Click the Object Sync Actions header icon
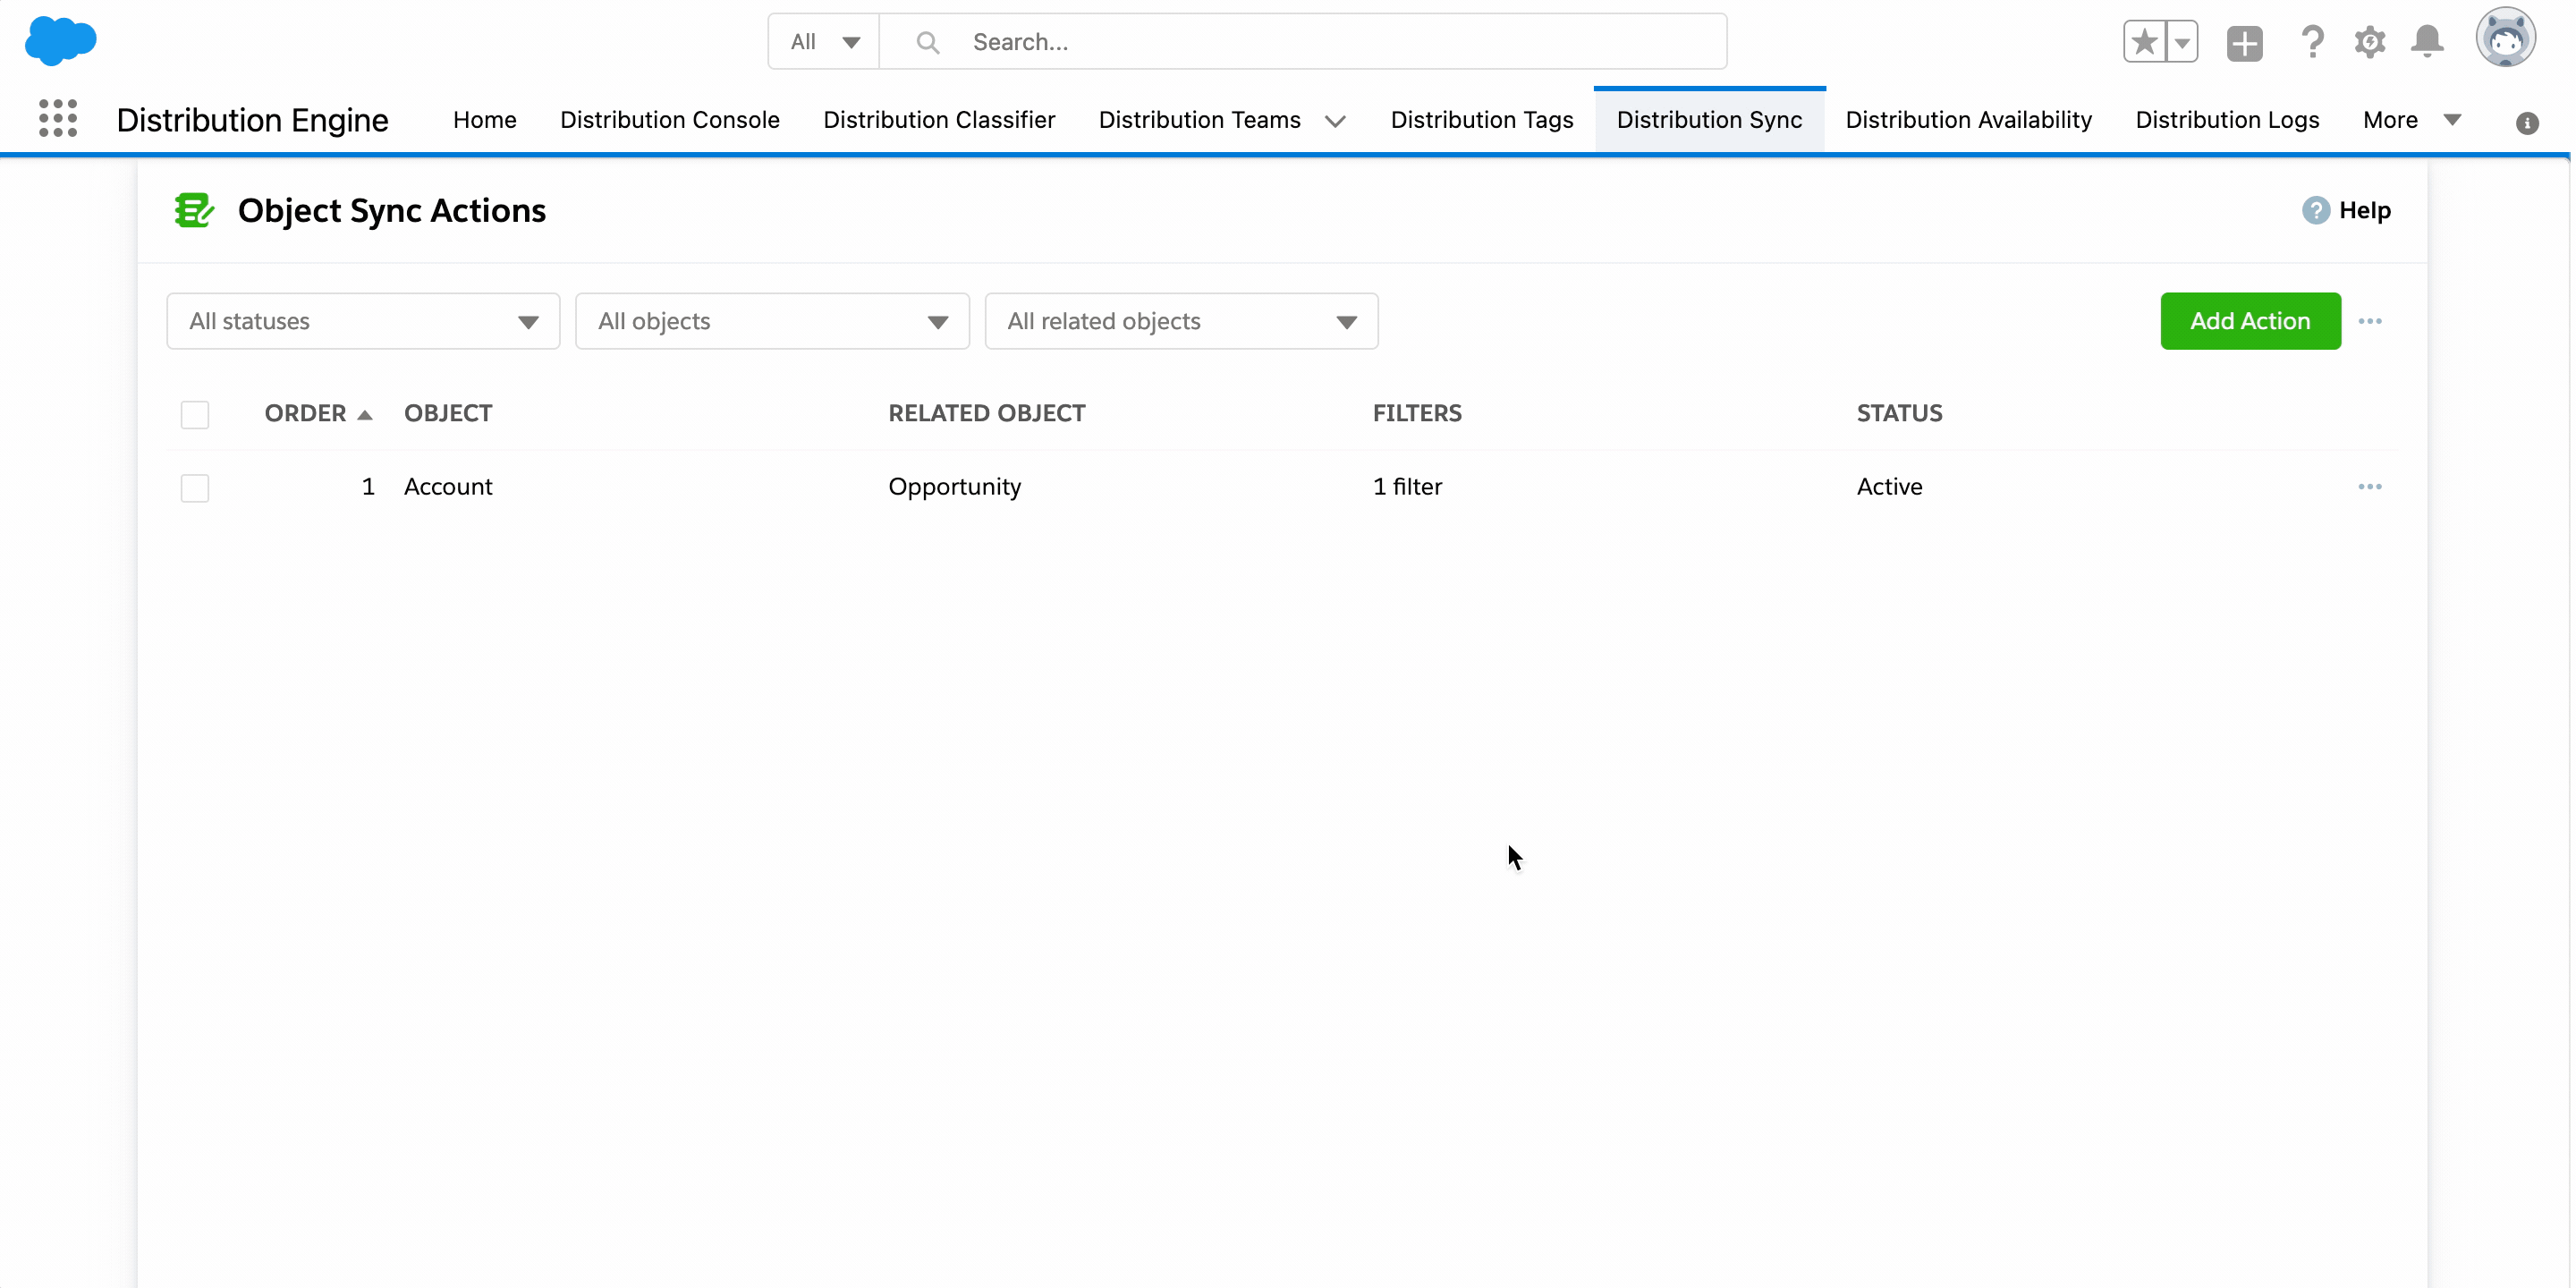This screenshot has width=2576, height=1288. (x=194, y=210)
